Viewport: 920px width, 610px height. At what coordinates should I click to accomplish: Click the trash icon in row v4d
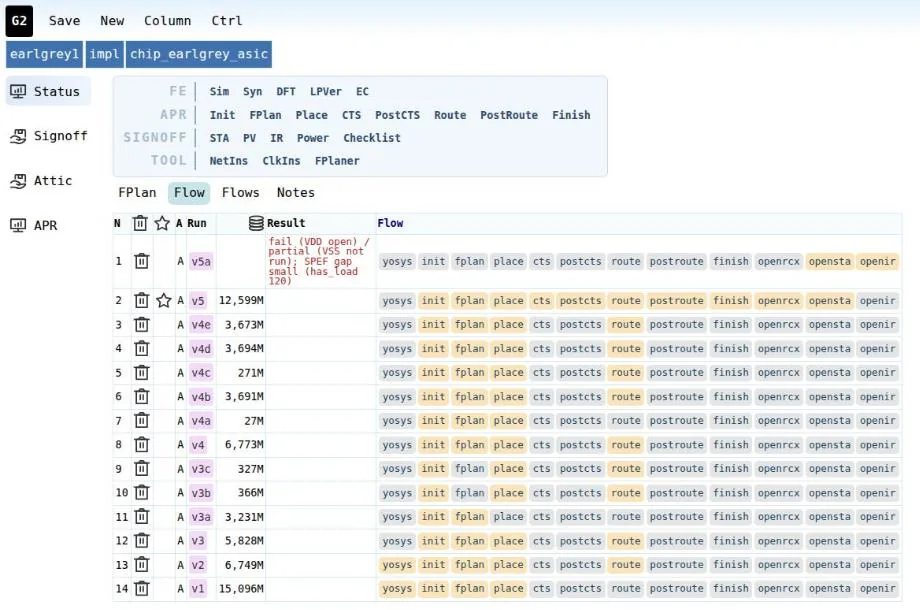click(x=141, y=348)
